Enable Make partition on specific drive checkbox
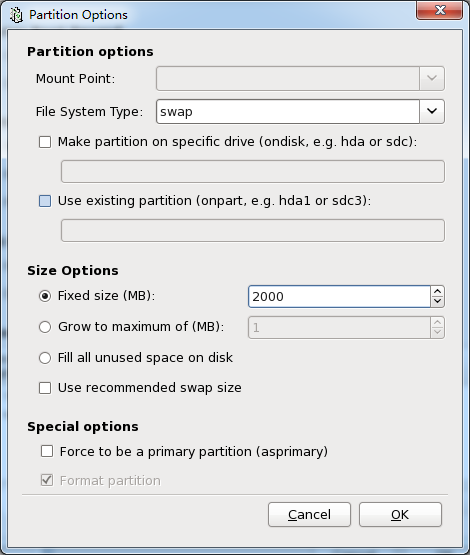Screen dimensions: 470x555 (x=45, y=142)
